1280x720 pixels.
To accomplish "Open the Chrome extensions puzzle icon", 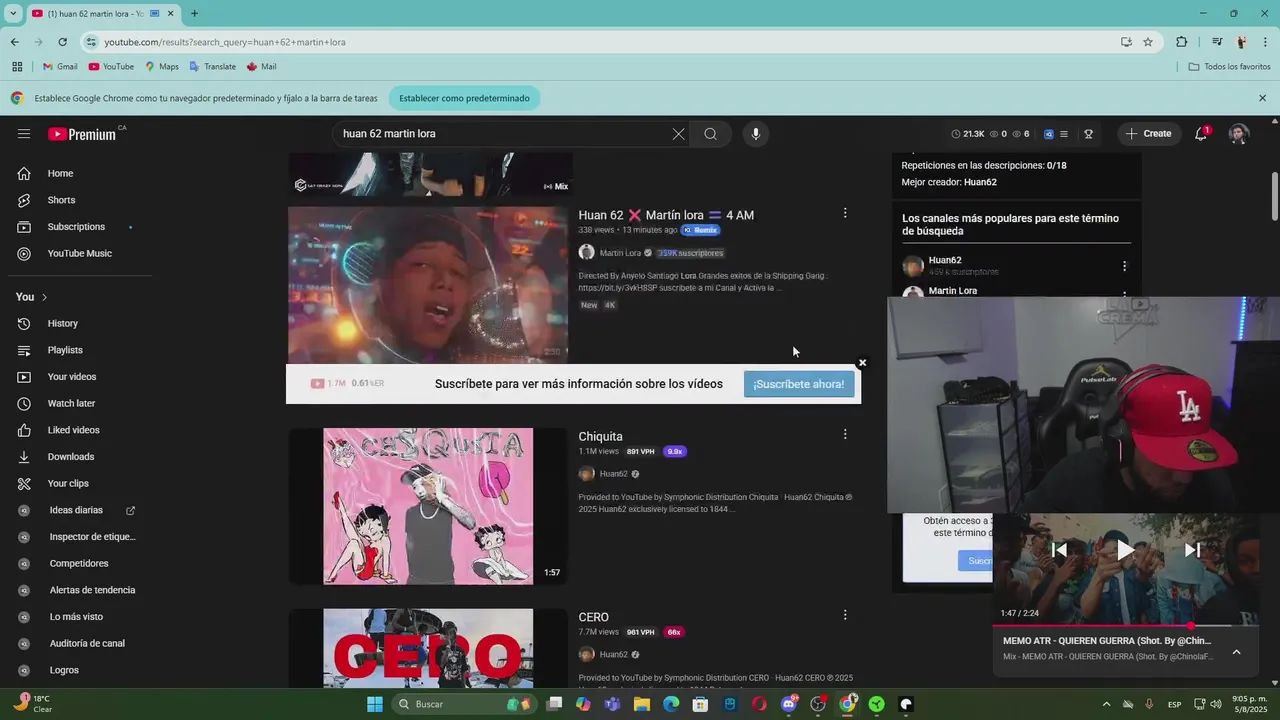I will coord(1182,42).
